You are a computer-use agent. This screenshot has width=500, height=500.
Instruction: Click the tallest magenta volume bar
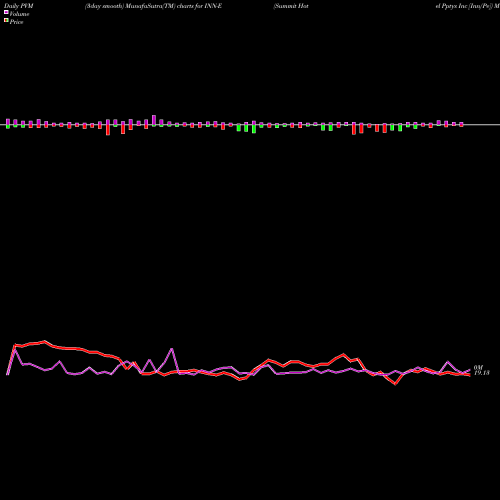coord(154,120)
